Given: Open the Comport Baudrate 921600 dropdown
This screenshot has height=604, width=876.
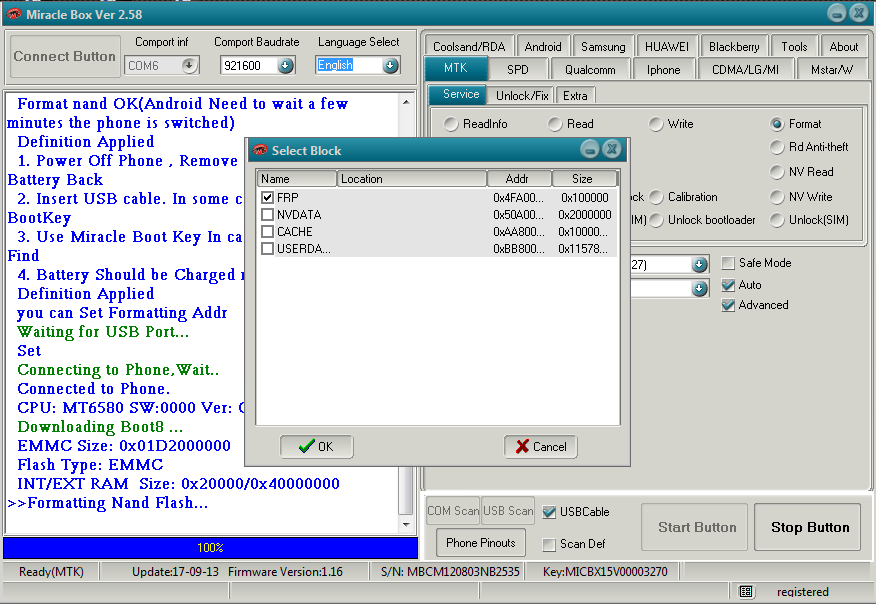Looking at the screenshot, I should tap(285, 65).
